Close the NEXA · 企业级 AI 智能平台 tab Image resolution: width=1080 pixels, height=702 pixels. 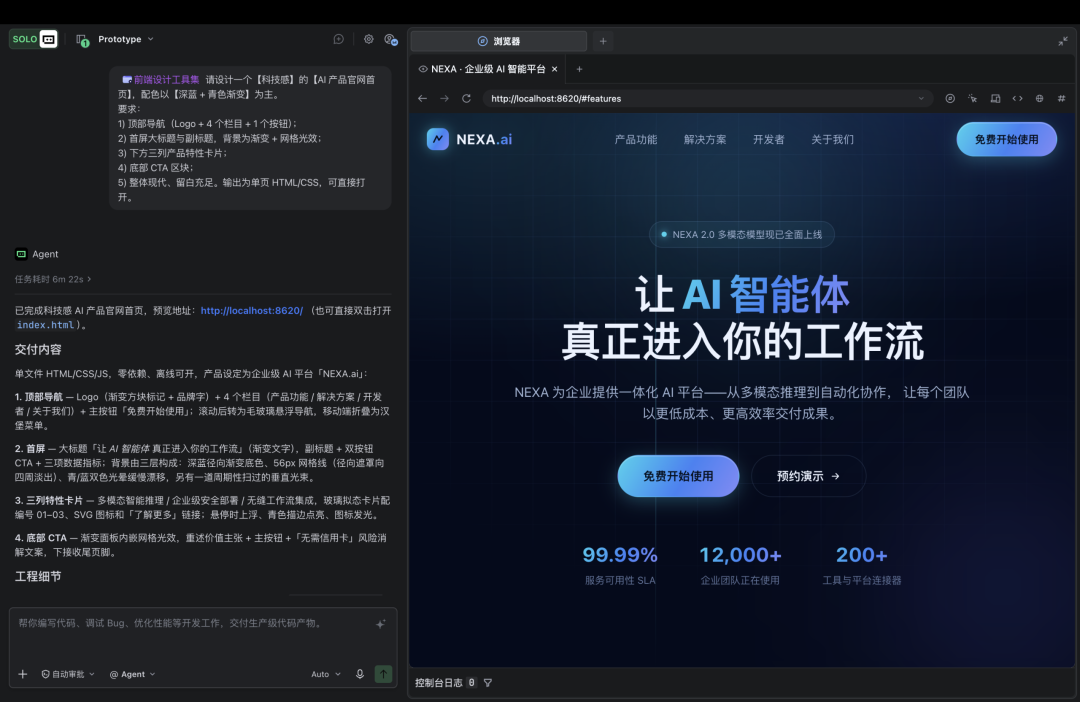pos(554,69)
